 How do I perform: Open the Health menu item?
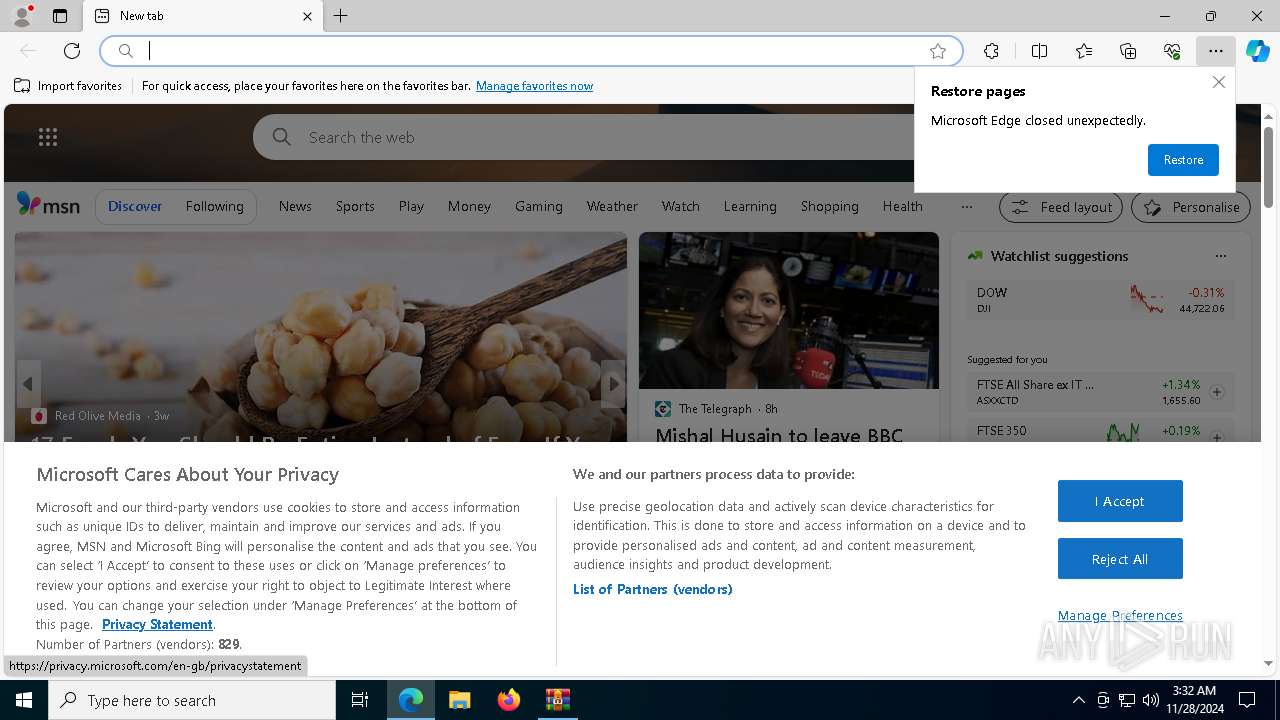tap(902, 206)
